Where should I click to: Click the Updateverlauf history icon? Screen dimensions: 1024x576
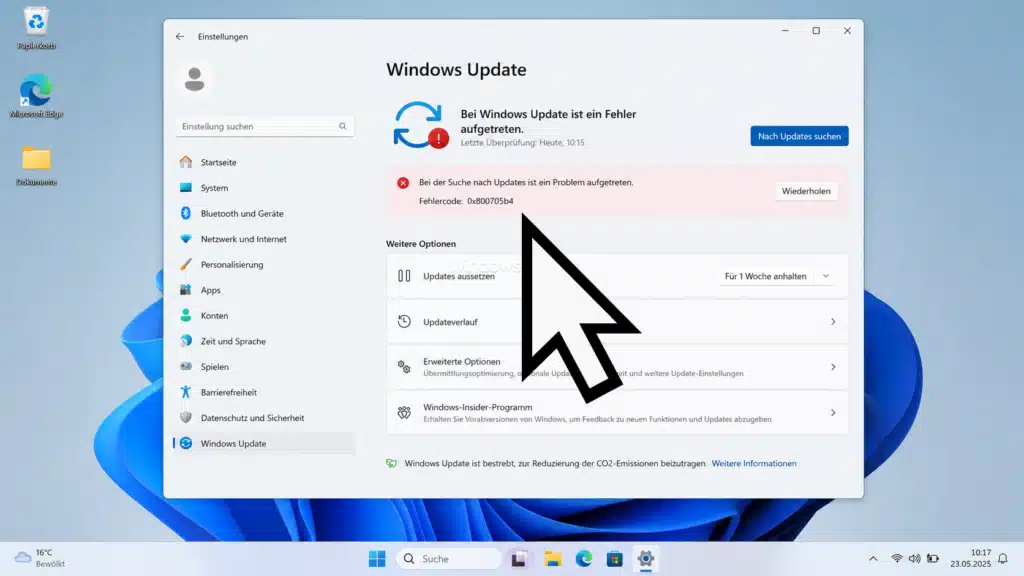(x=404, y=321)
